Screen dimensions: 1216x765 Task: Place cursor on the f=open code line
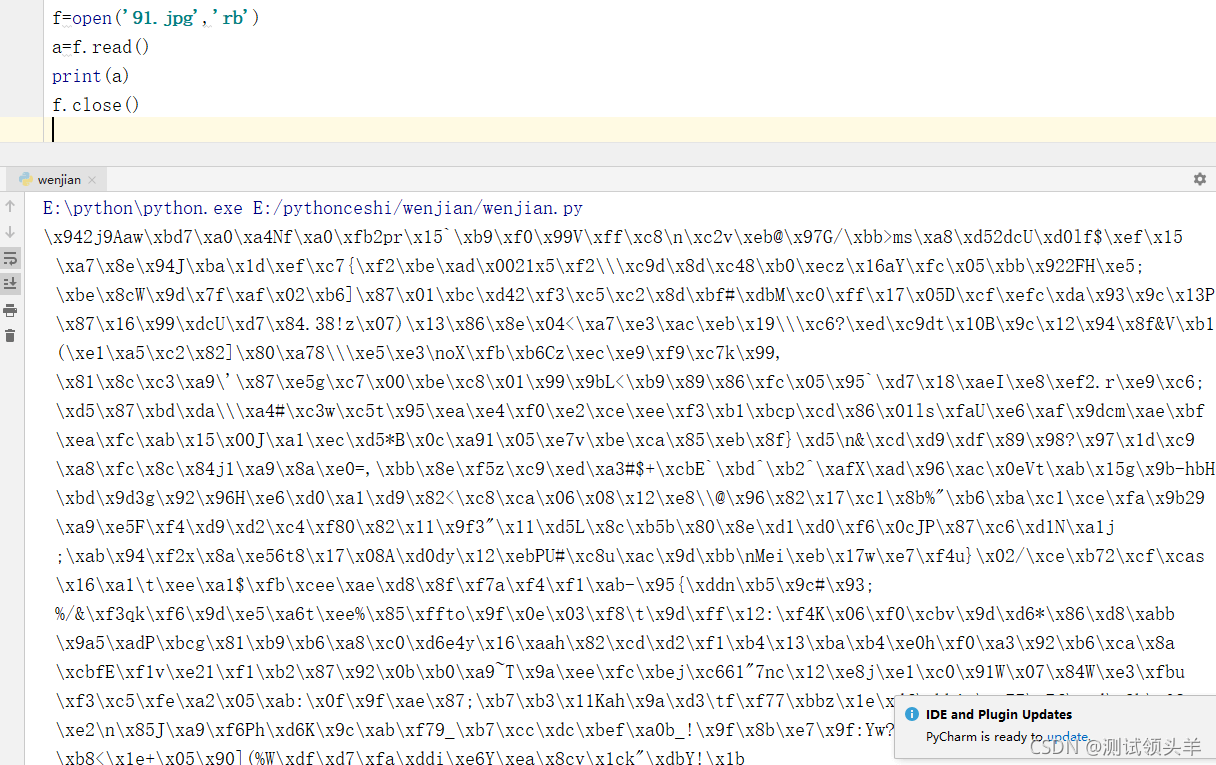click(x=155, y=18)
